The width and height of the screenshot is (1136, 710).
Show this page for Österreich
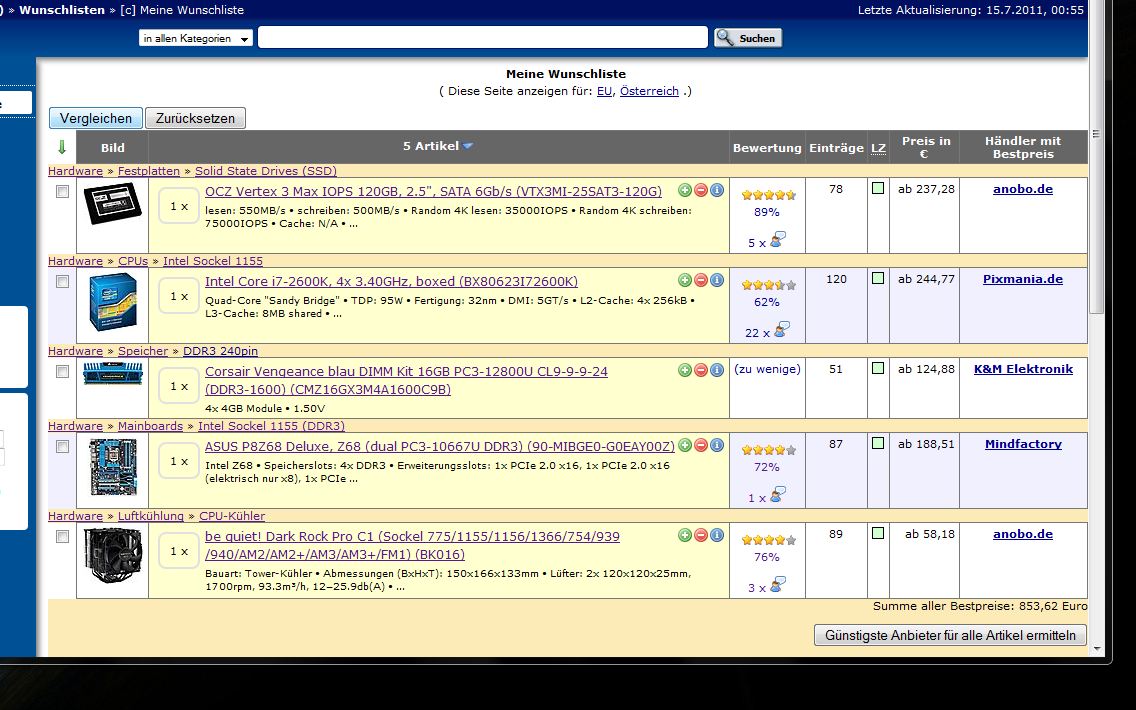[x=649, y=91]
